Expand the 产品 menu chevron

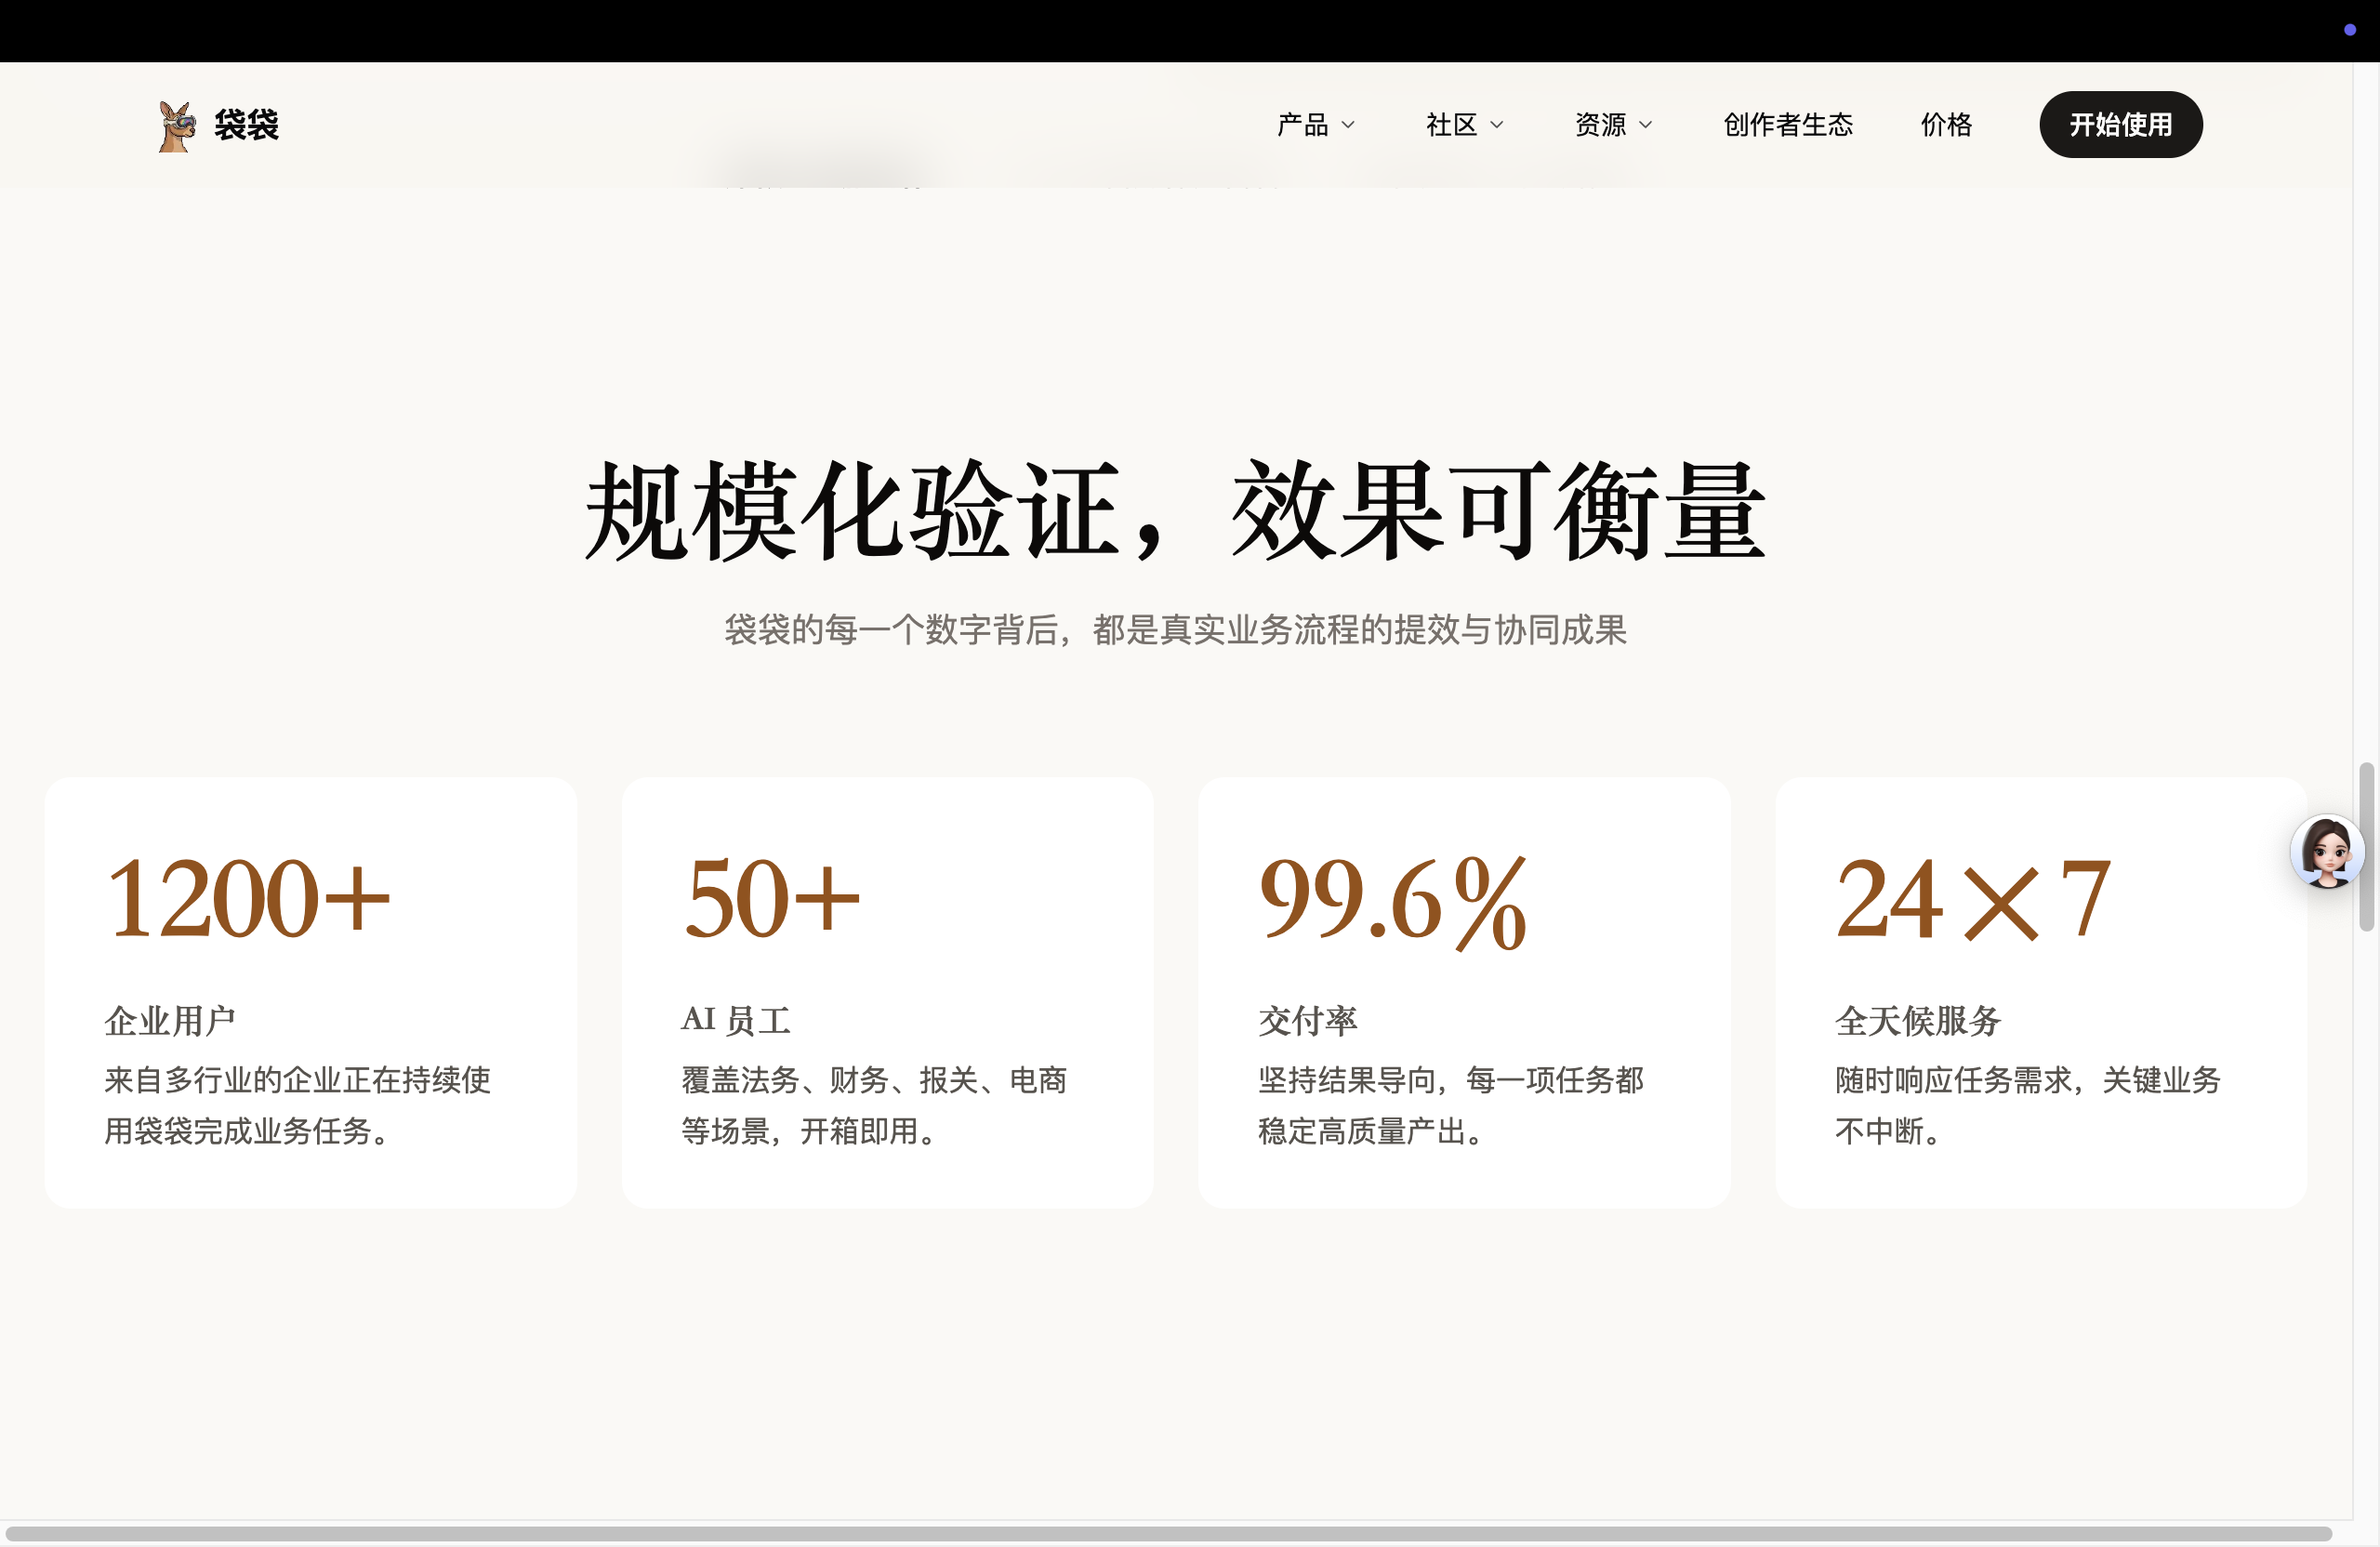[1348, 125]
